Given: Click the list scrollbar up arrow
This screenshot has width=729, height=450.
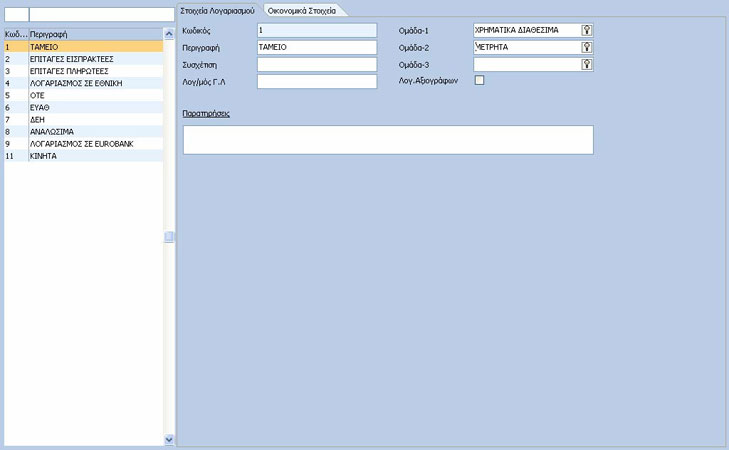Looking at the screenshot, I should 169,33.
